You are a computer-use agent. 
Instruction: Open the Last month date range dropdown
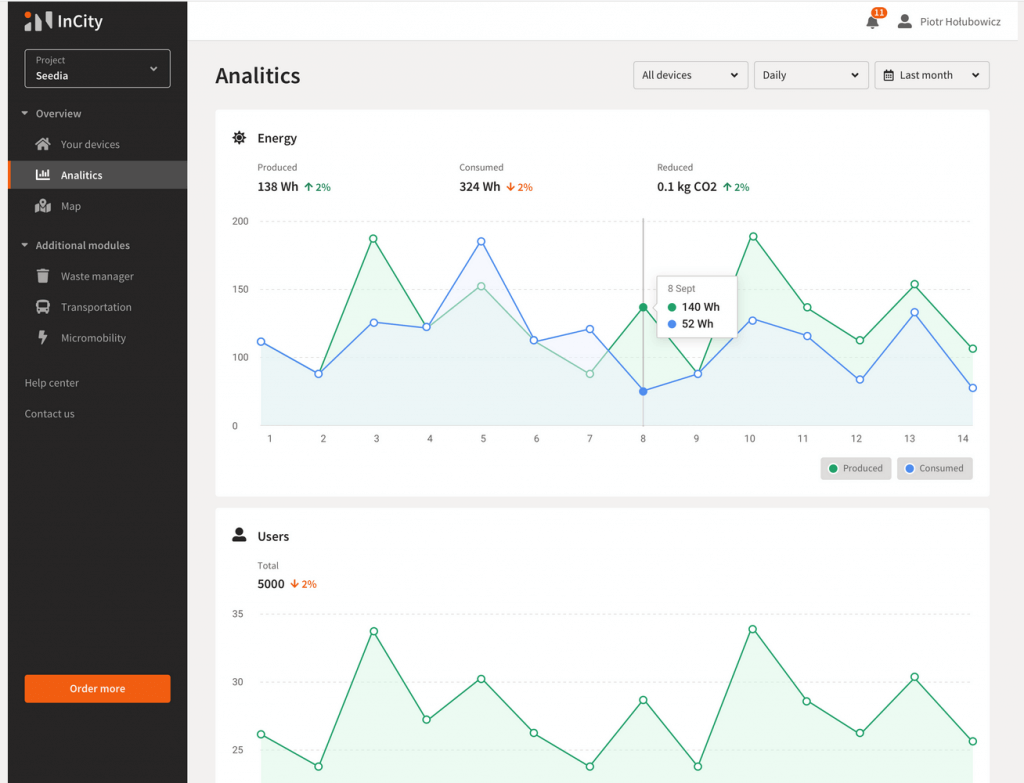[931, 75]
